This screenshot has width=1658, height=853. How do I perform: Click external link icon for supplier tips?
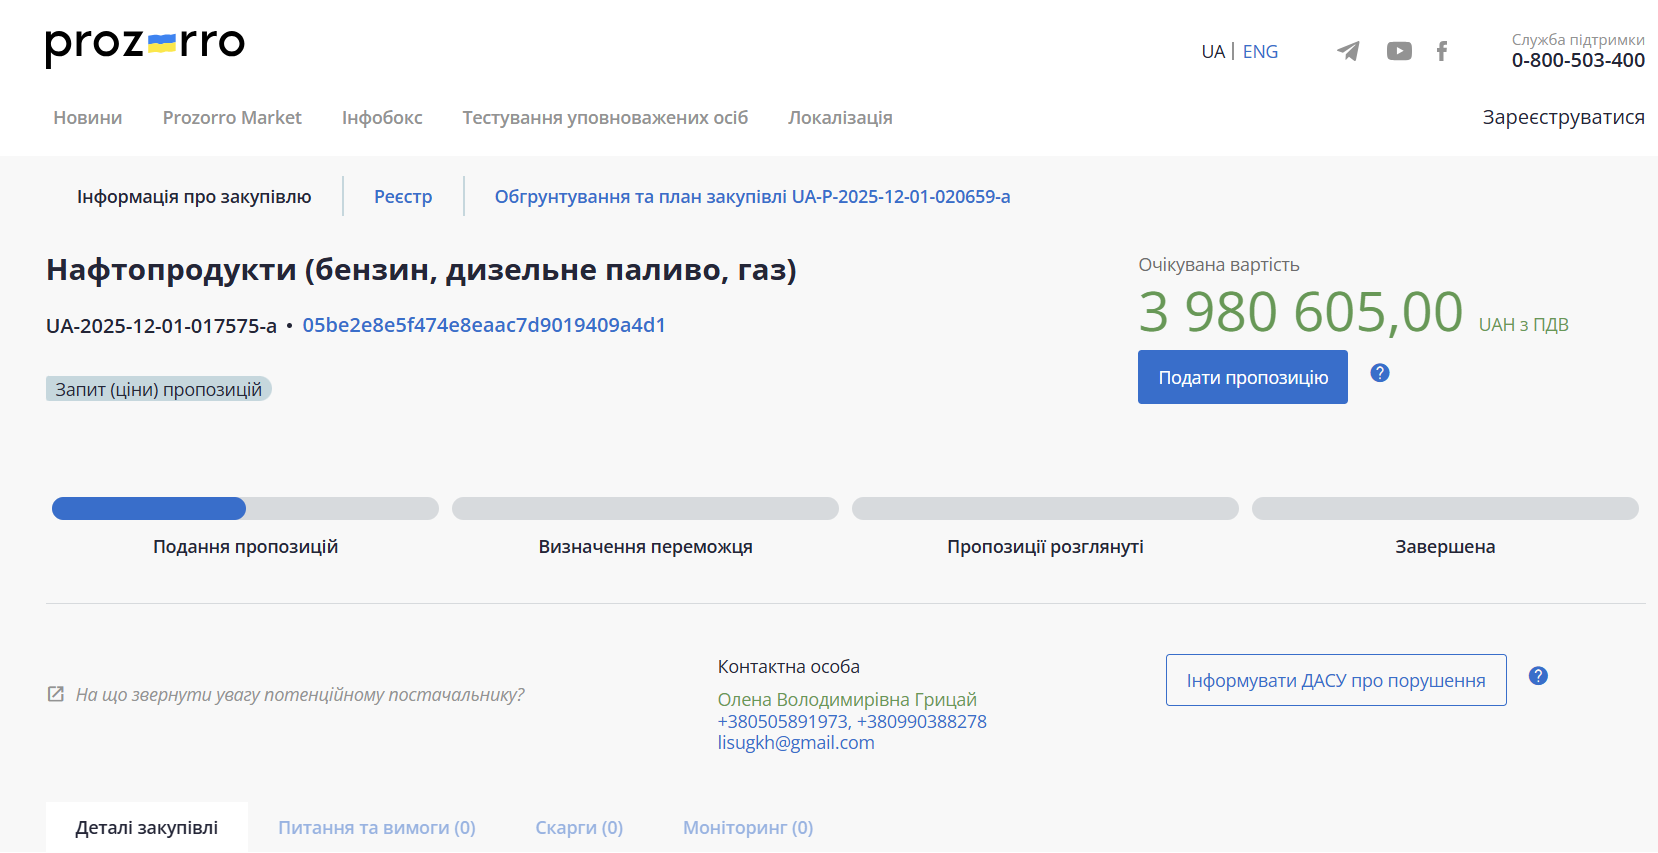[x=56, y=694]
